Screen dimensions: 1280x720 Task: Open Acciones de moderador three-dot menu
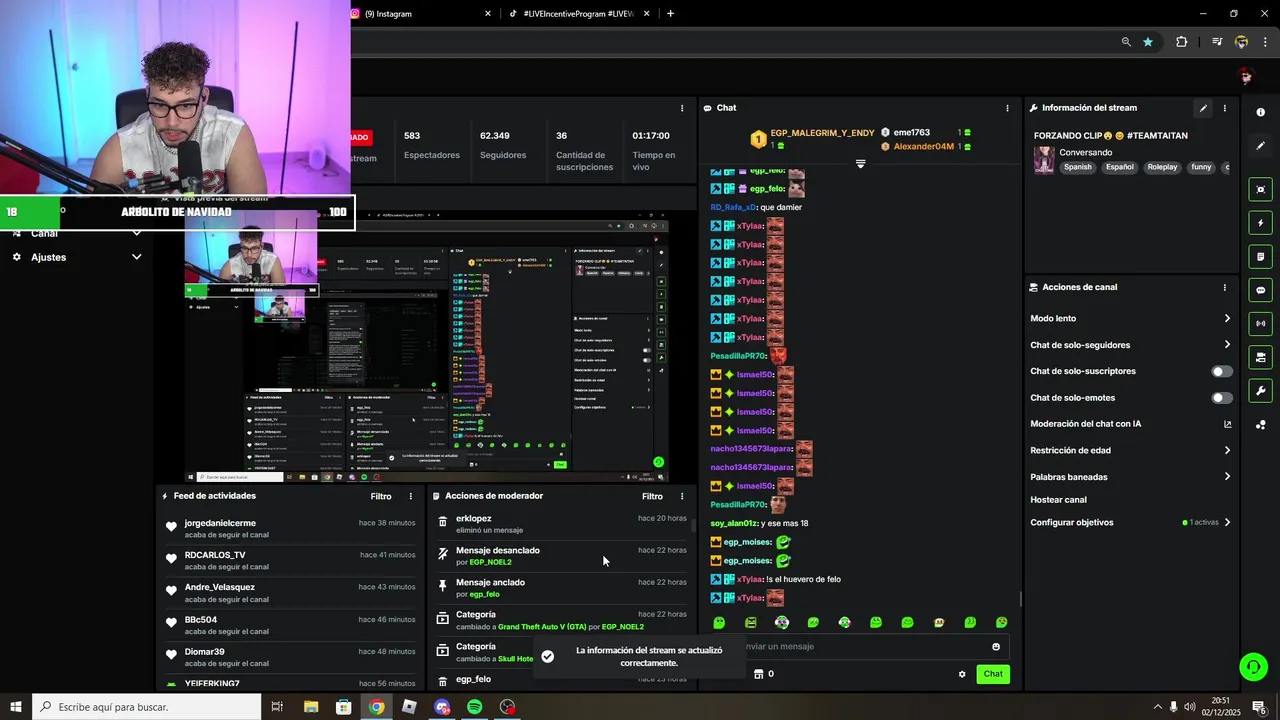pos(682,496)
